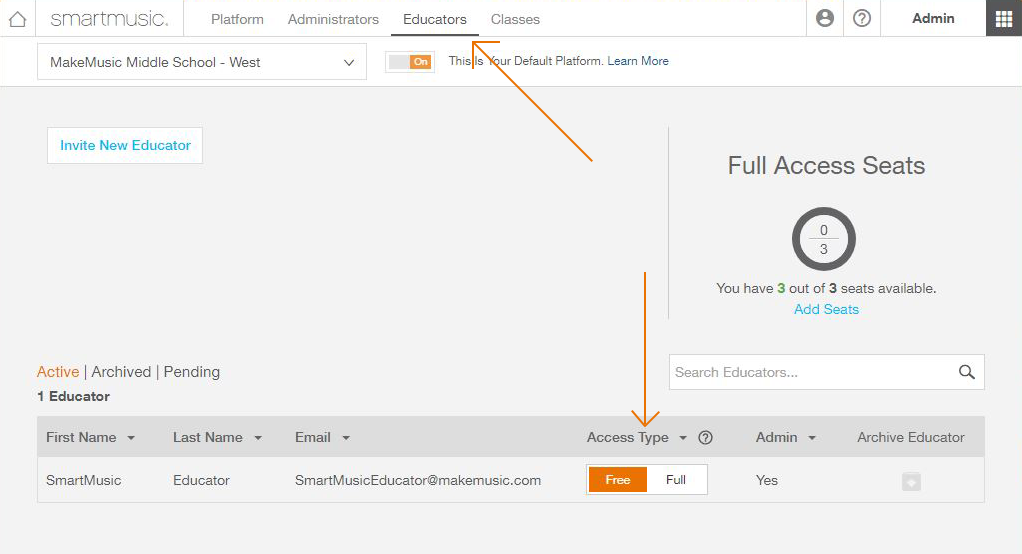
Task: Set access type to Full
Action: pos(676,480)
